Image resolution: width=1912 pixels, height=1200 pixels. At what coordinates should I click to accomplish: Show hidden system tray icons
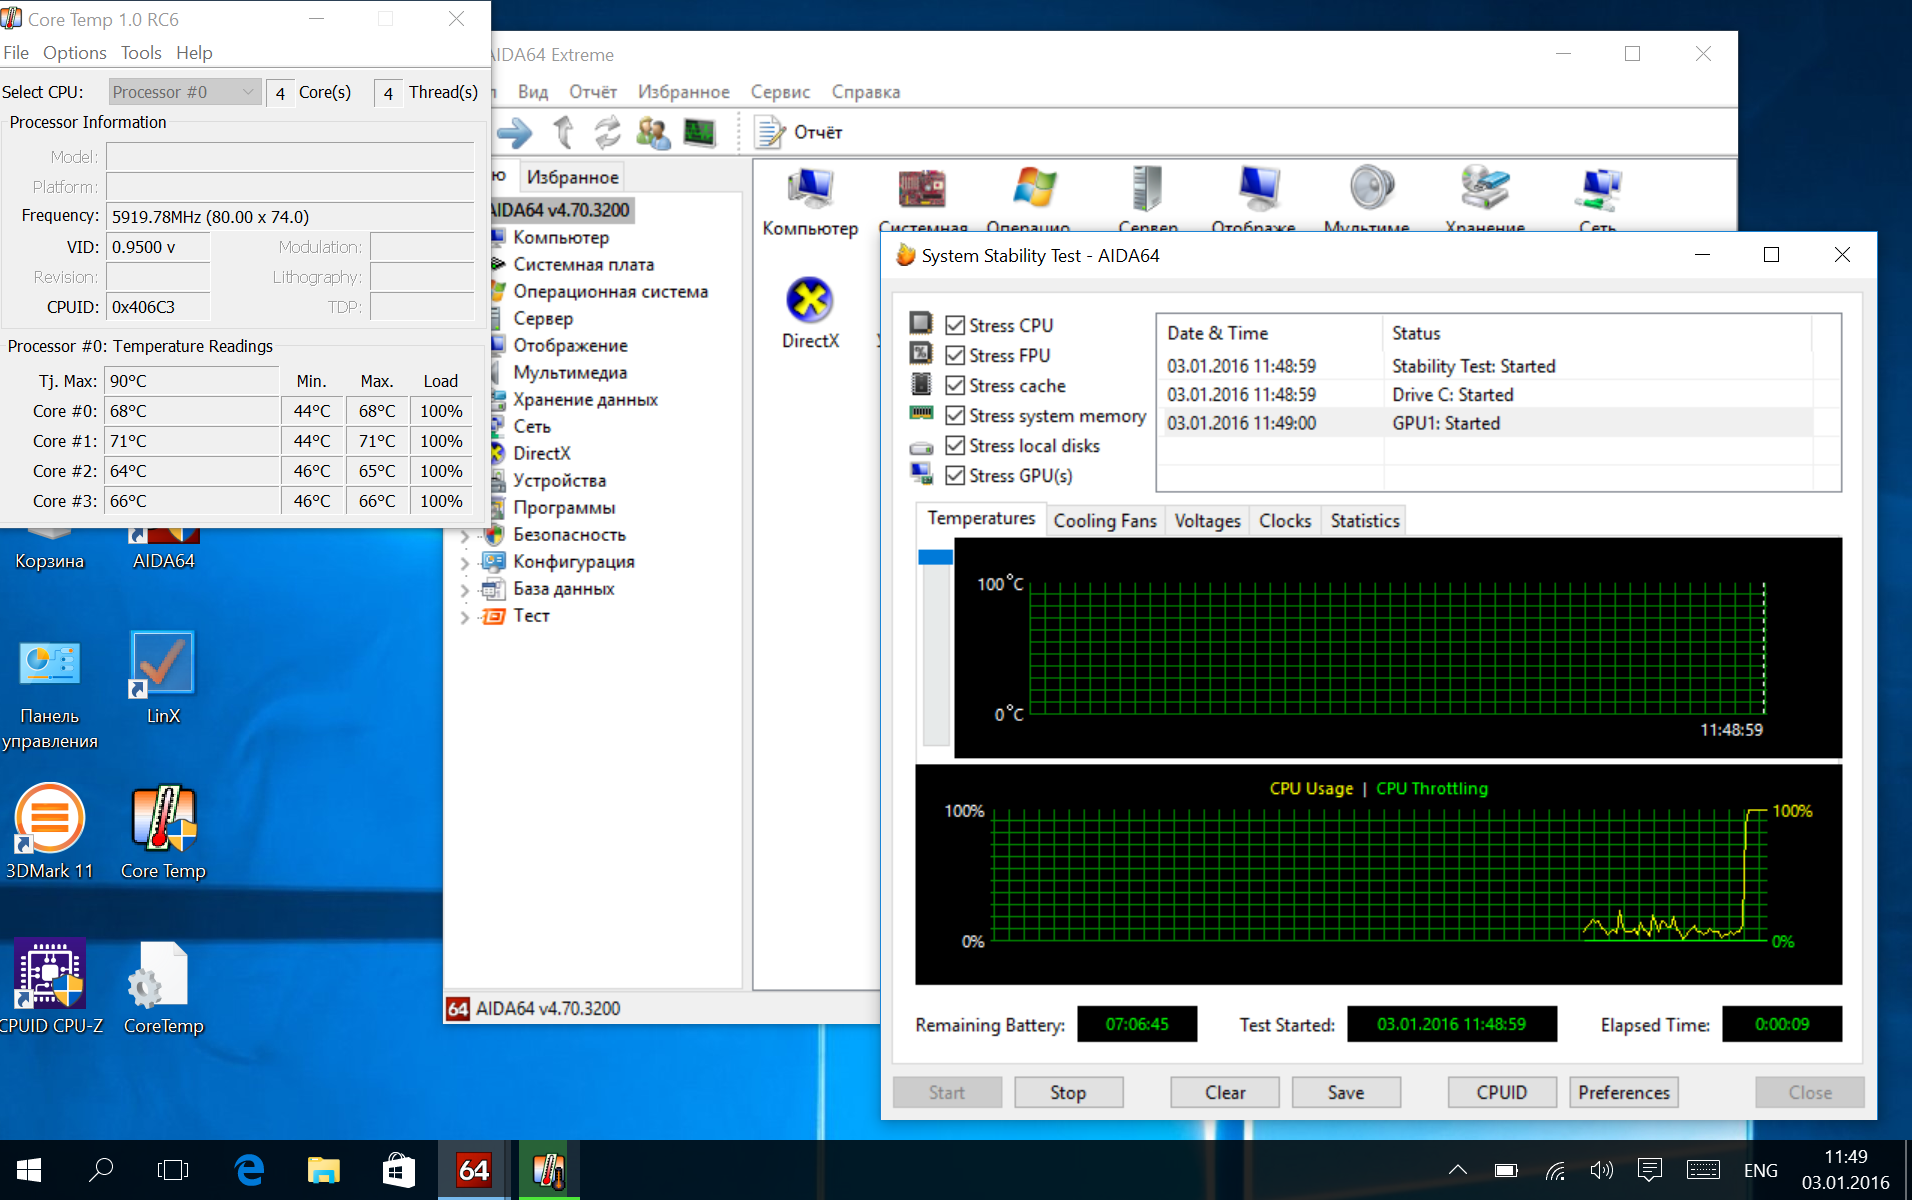pyautogui.click(x=1457, y=1170)
